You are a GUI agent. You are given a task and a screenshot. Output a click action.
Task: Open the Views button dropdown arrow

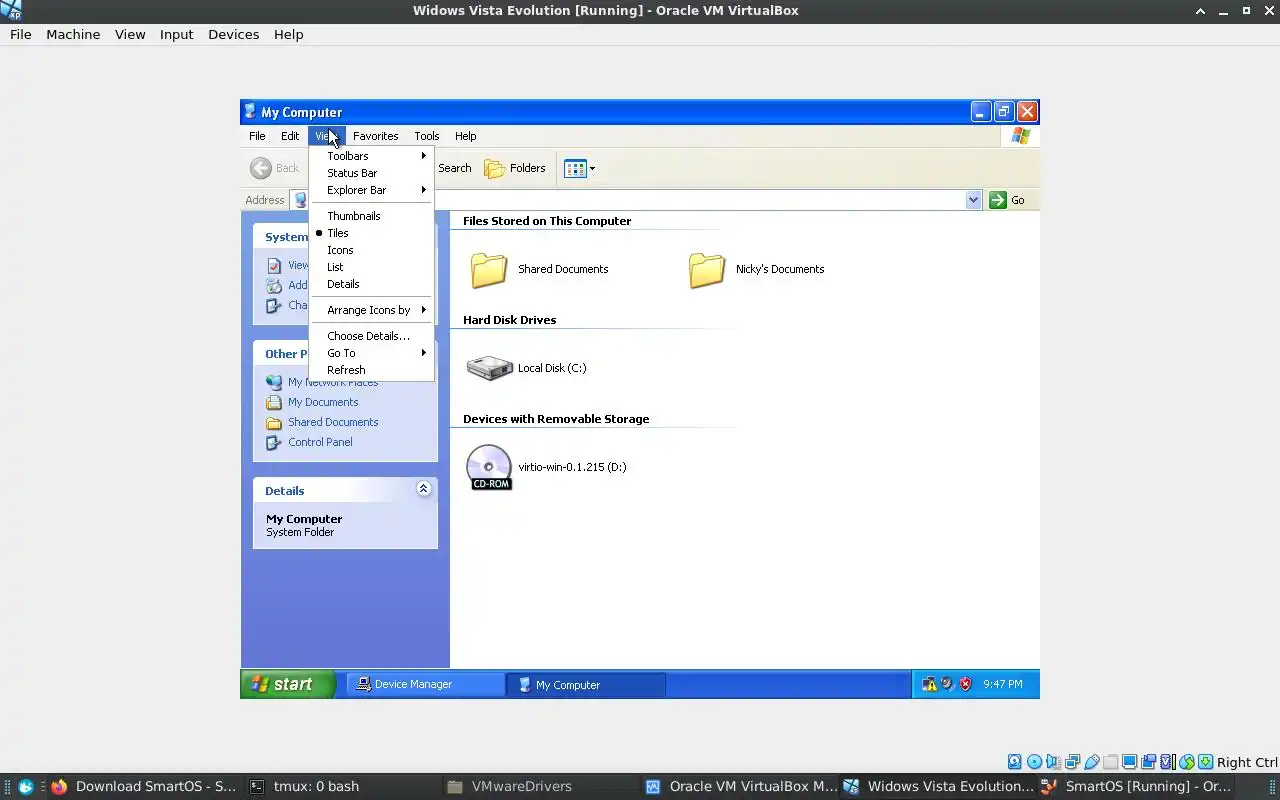click(592, 168)
